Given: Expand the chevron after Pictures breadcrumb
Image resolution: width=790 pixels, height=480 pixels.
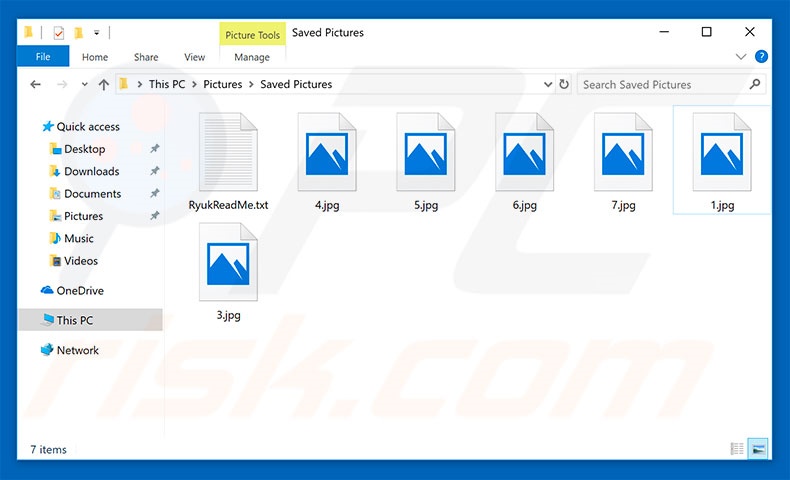Looking at the screenshot, I should 251,84.
